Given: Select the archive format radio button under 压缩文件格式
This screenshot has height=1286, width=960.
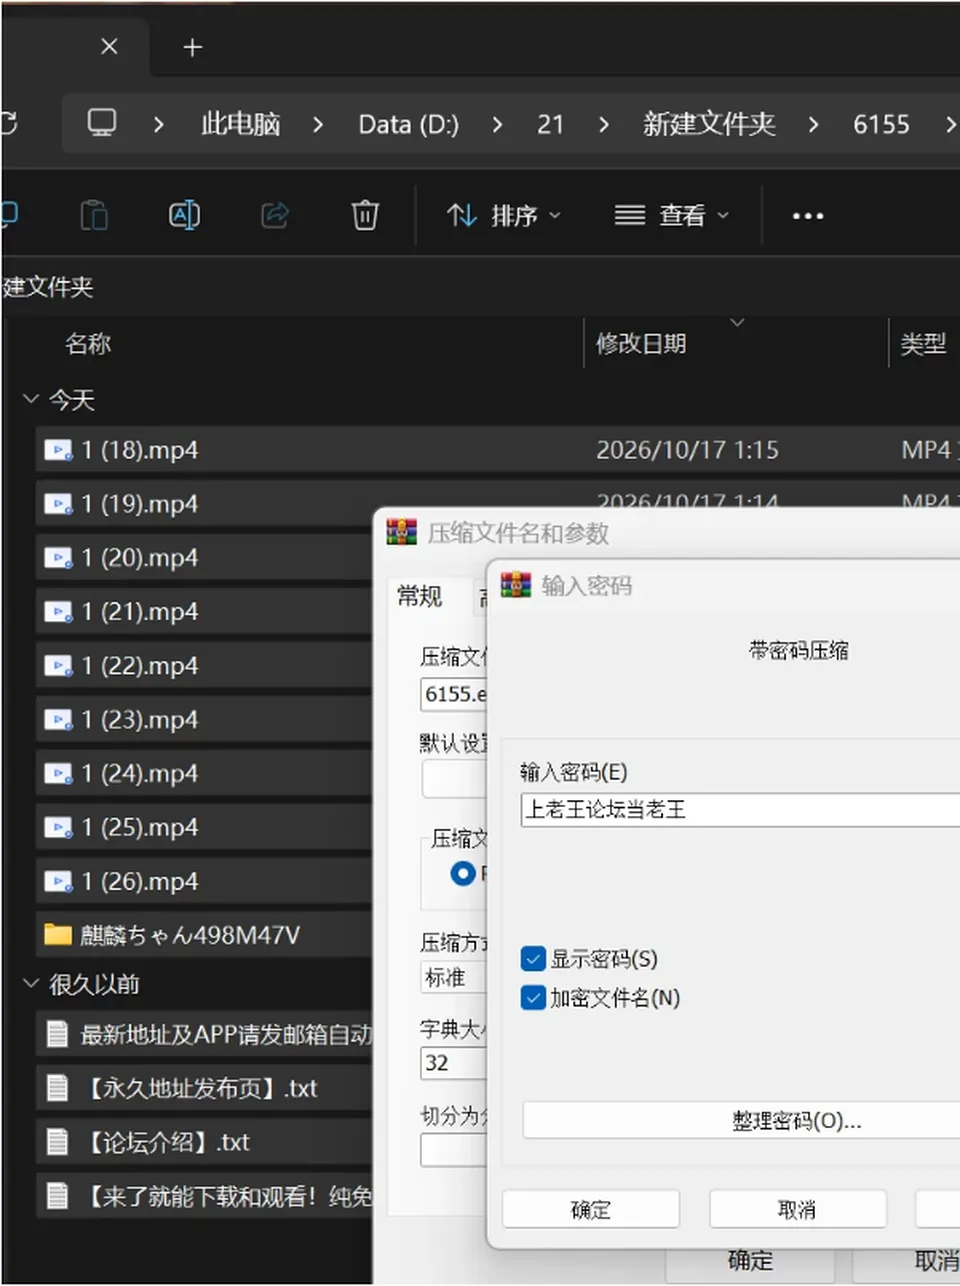Looking at the screenshot, I should [x=462, y=873].
